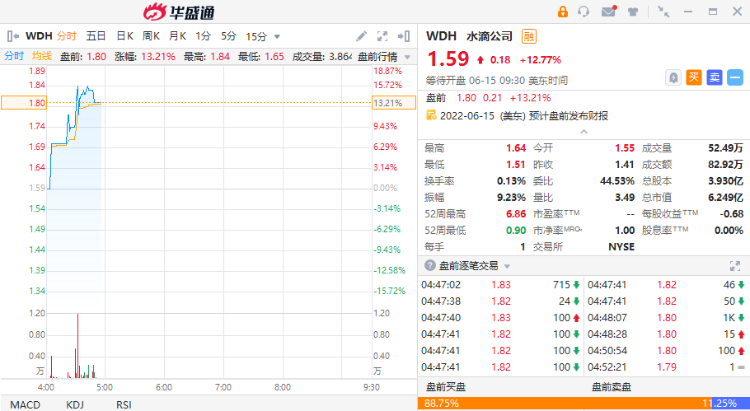Click the 盘前卖盘 header
Screen dimensions: 750x411
coord(611,387)
